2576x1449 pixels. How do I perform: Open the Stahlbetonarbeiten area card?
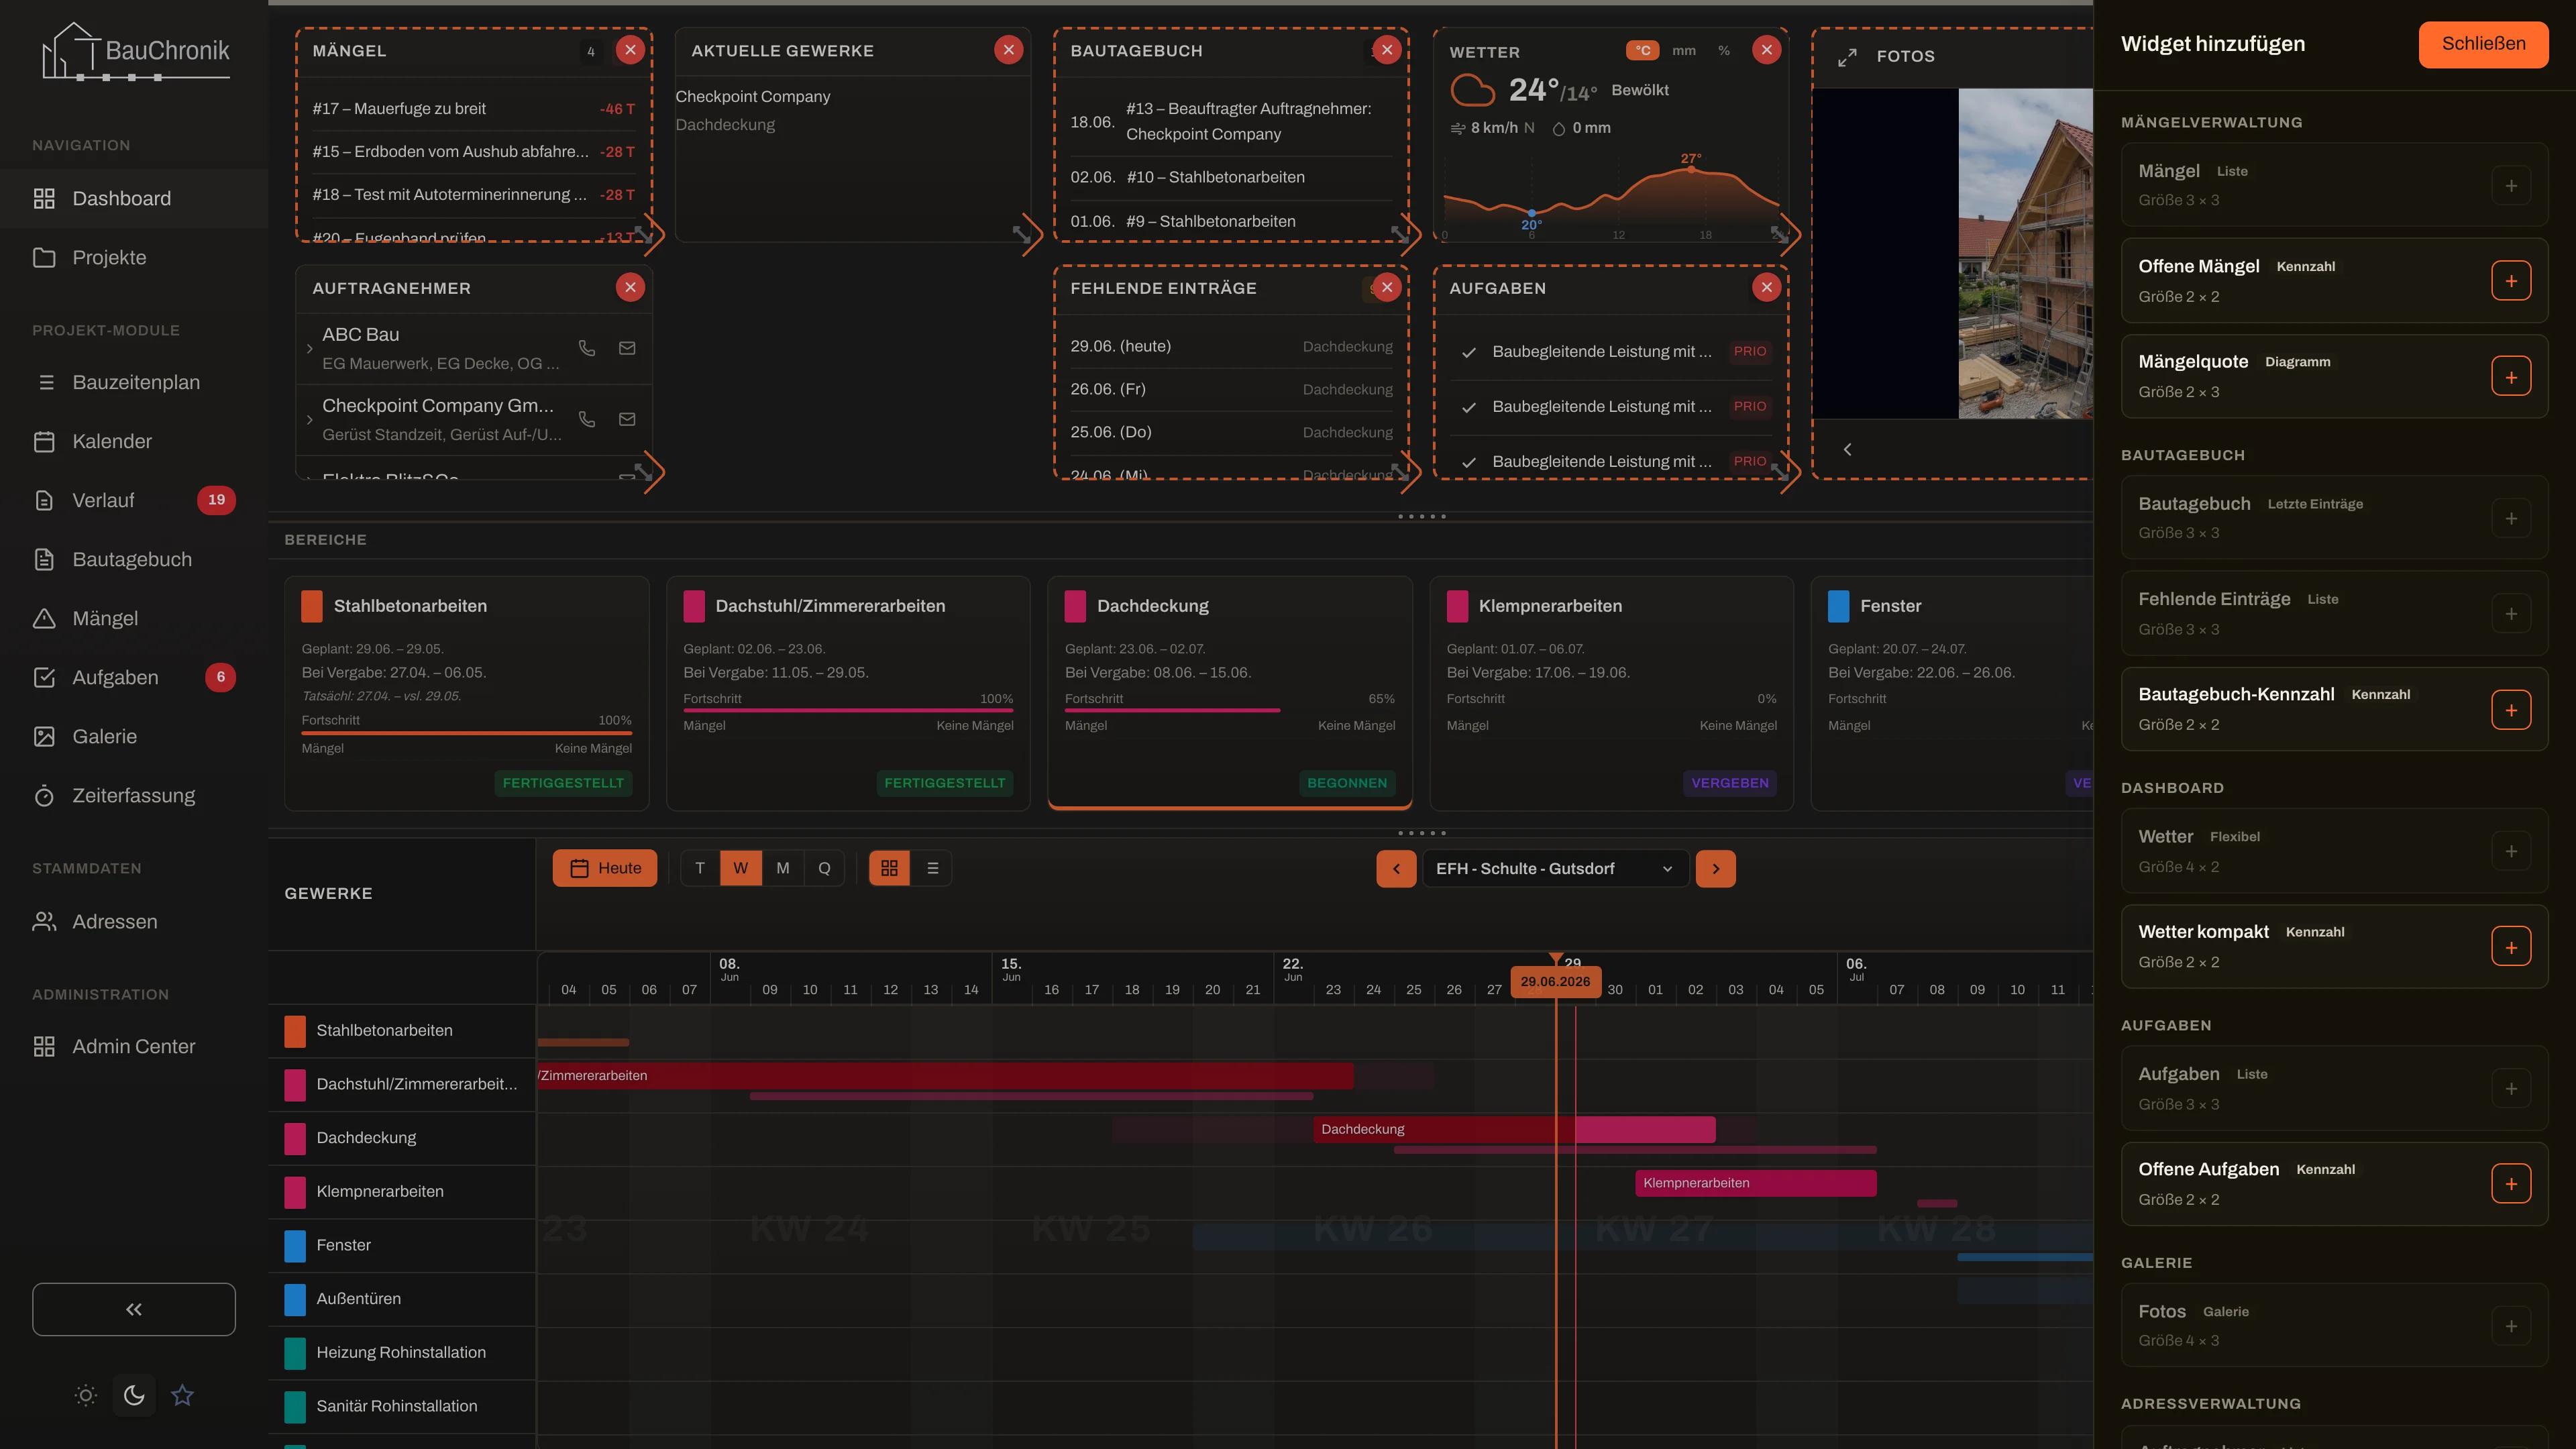[x=467, y=692]
